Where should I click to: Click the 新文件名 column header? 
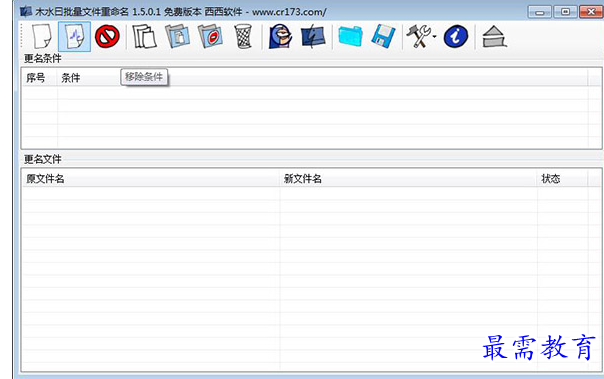click(x=409, y=179)
